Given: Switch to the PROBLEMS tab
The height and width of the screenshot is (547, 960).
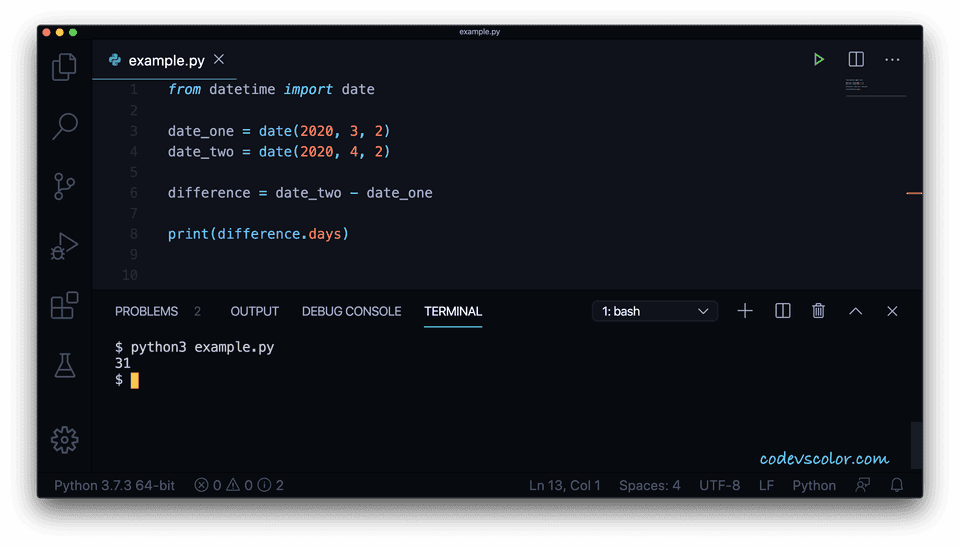Looking at the screenshot, I should 146,311.
